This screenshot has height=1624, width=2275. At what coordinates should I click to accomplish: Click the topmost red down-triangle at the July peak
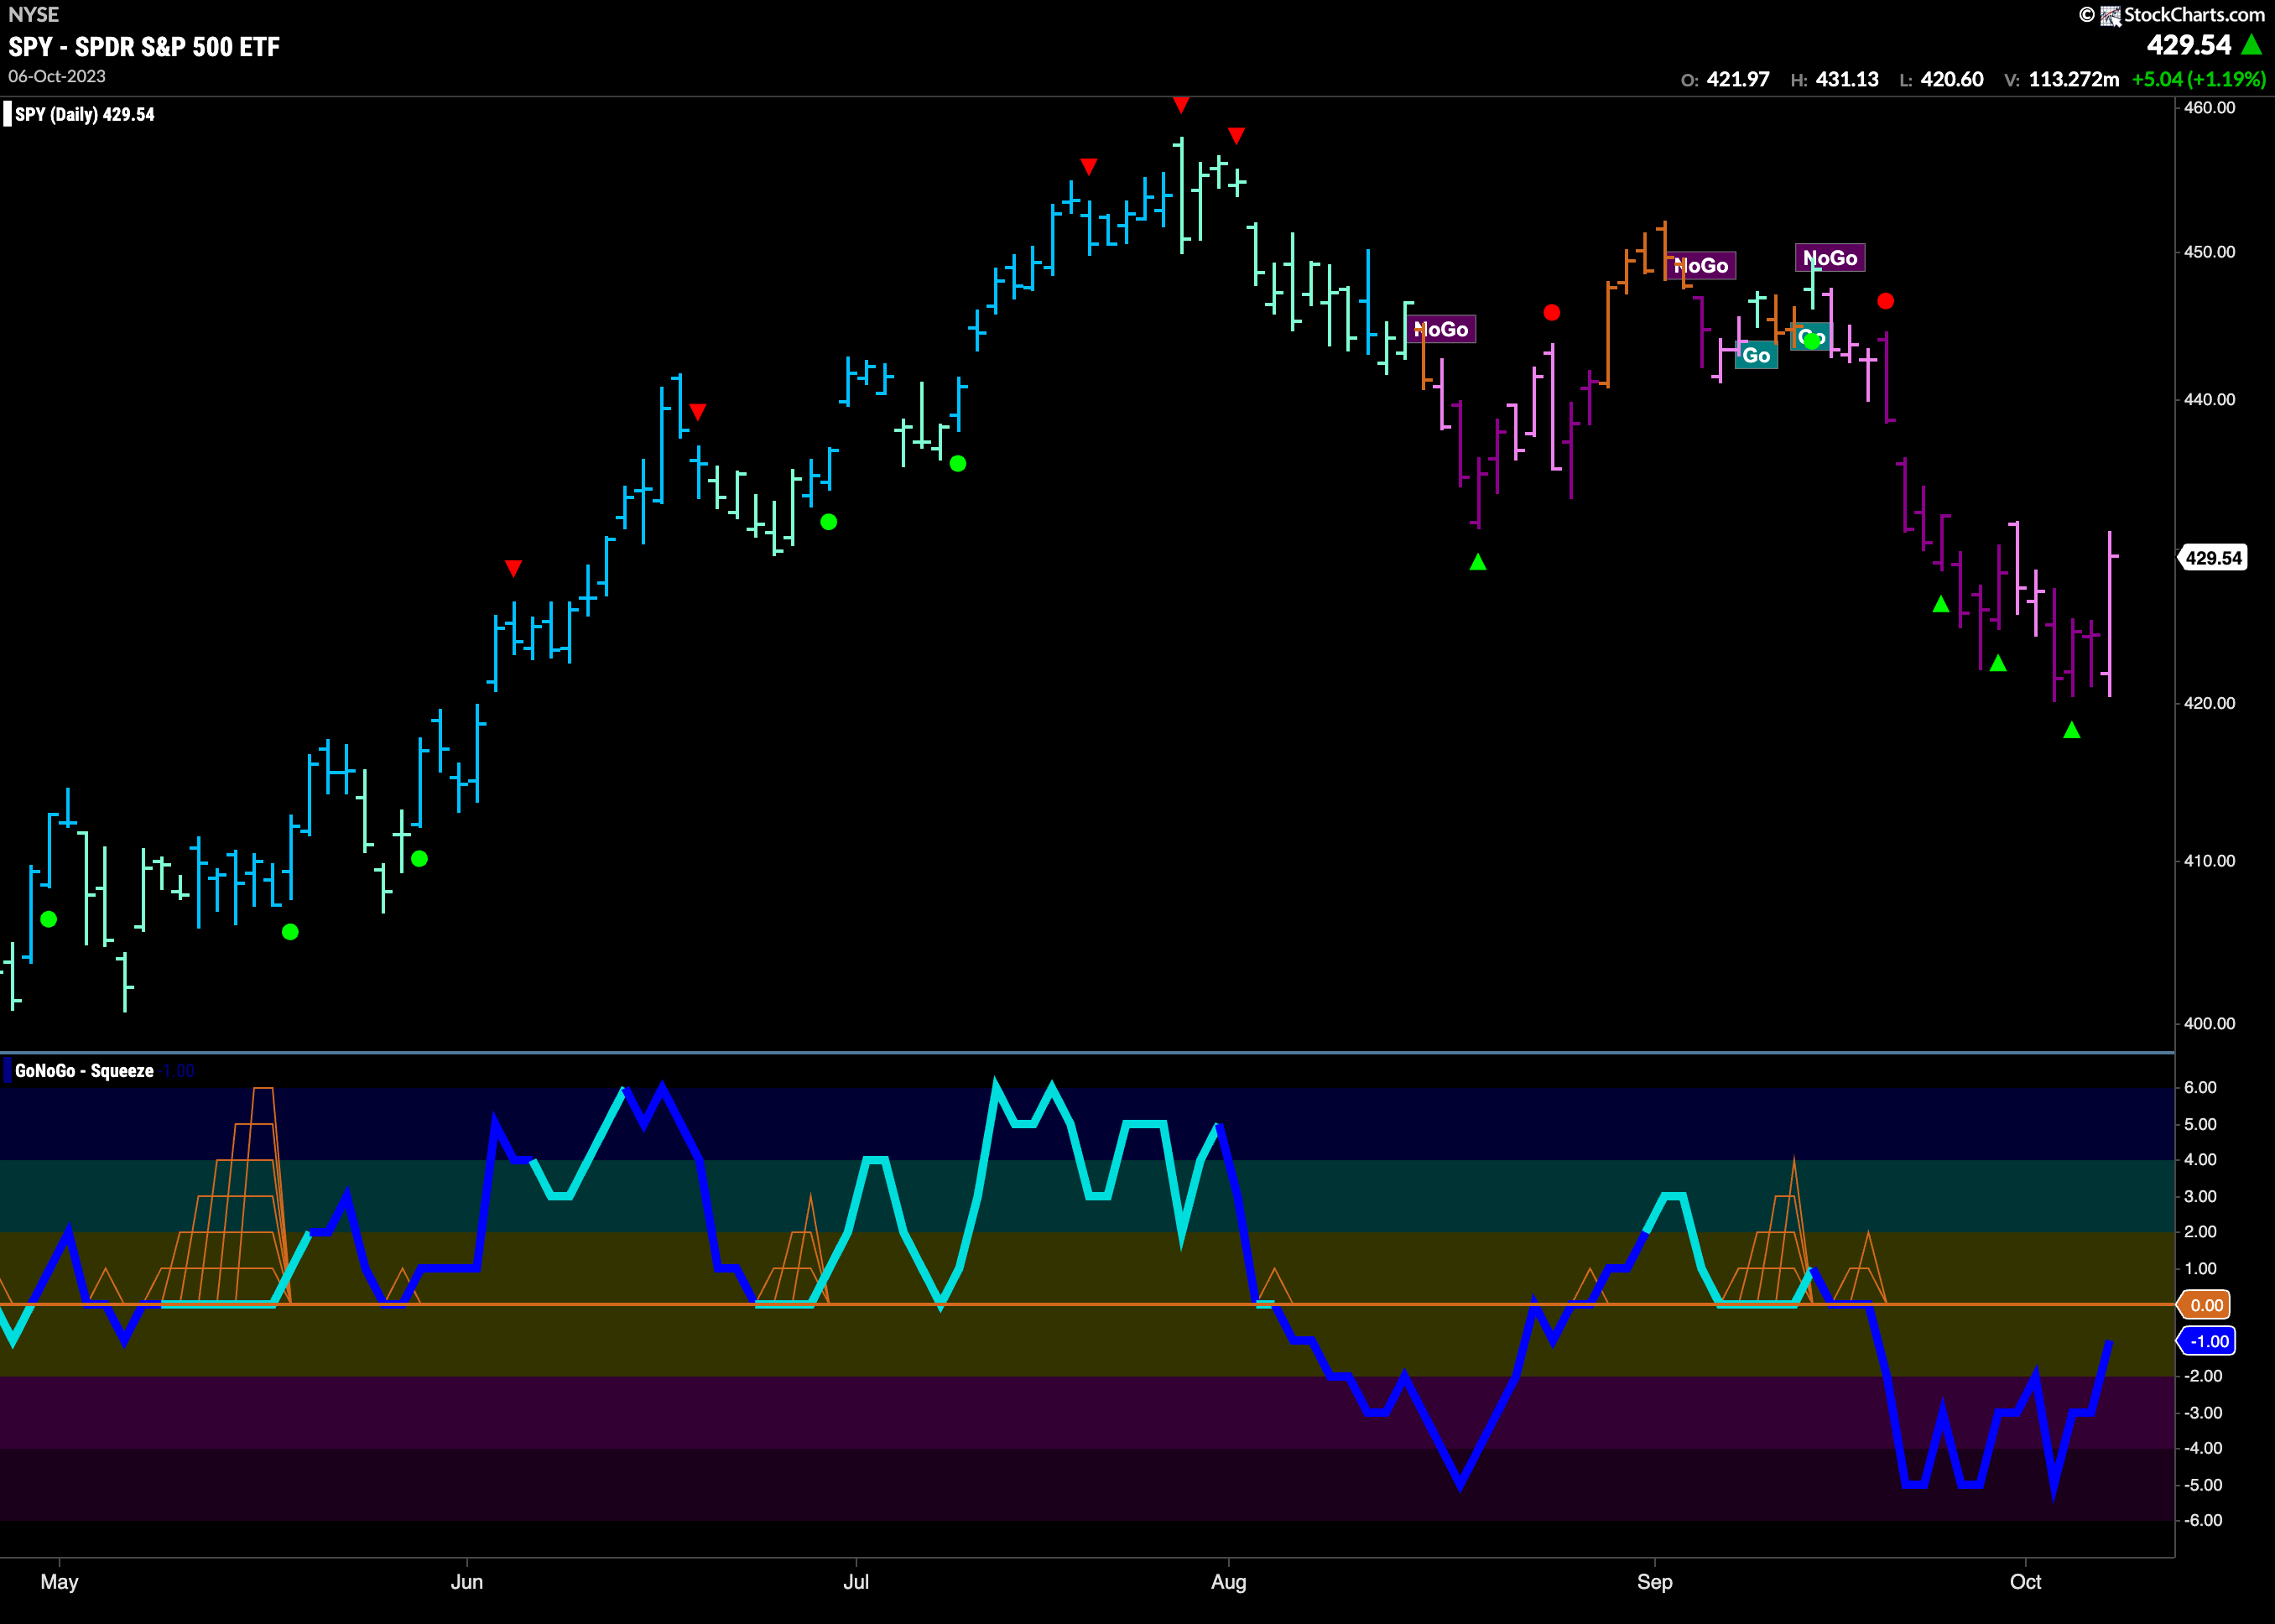[x=1181, y=105]
